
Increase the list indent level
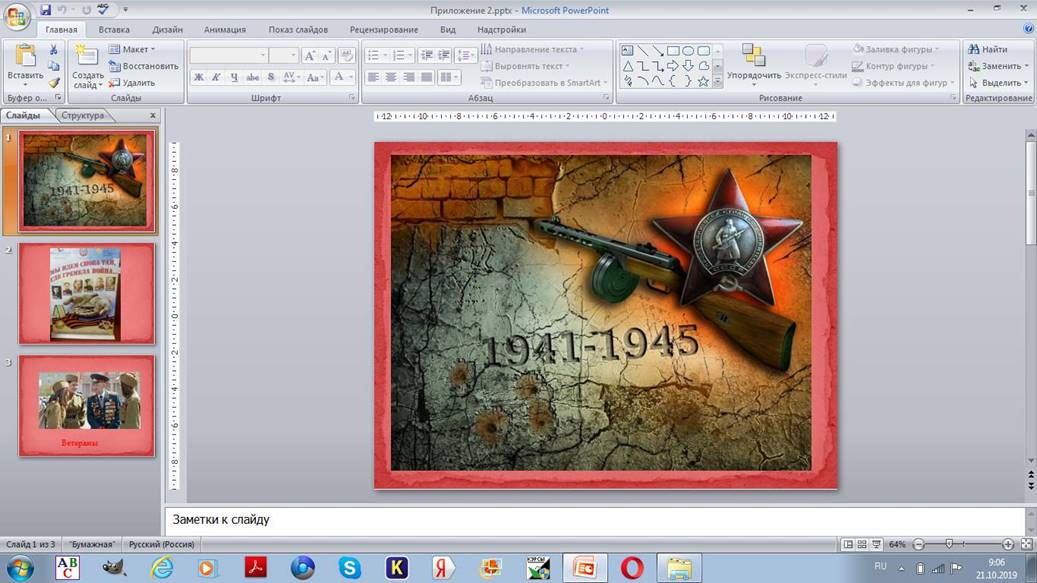tap(444, 56)
